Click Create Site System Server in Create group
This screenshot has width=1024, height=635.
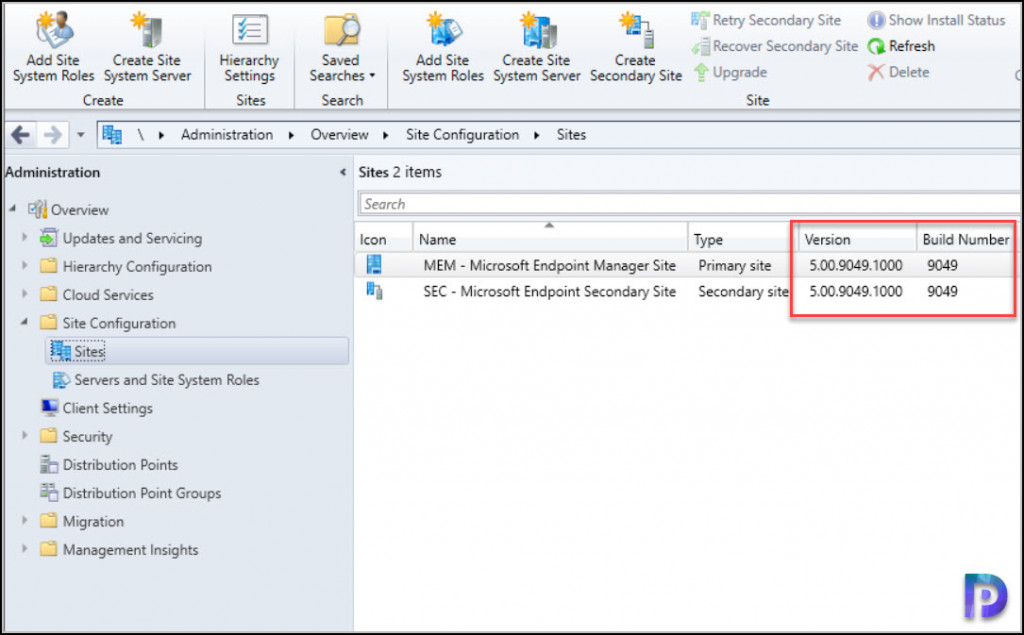click(x=147, y=47)
